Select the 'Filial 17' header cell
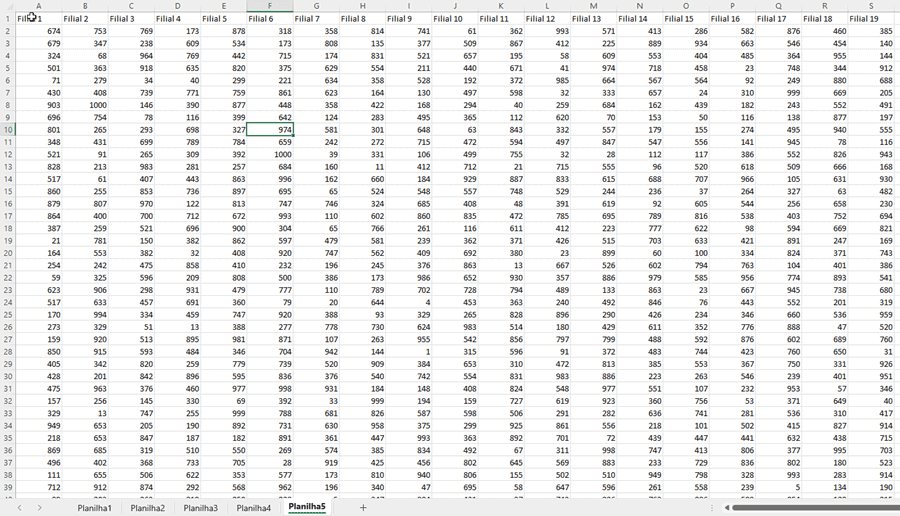The width and height of the screenshot is (900, 516). pos(778,18)
